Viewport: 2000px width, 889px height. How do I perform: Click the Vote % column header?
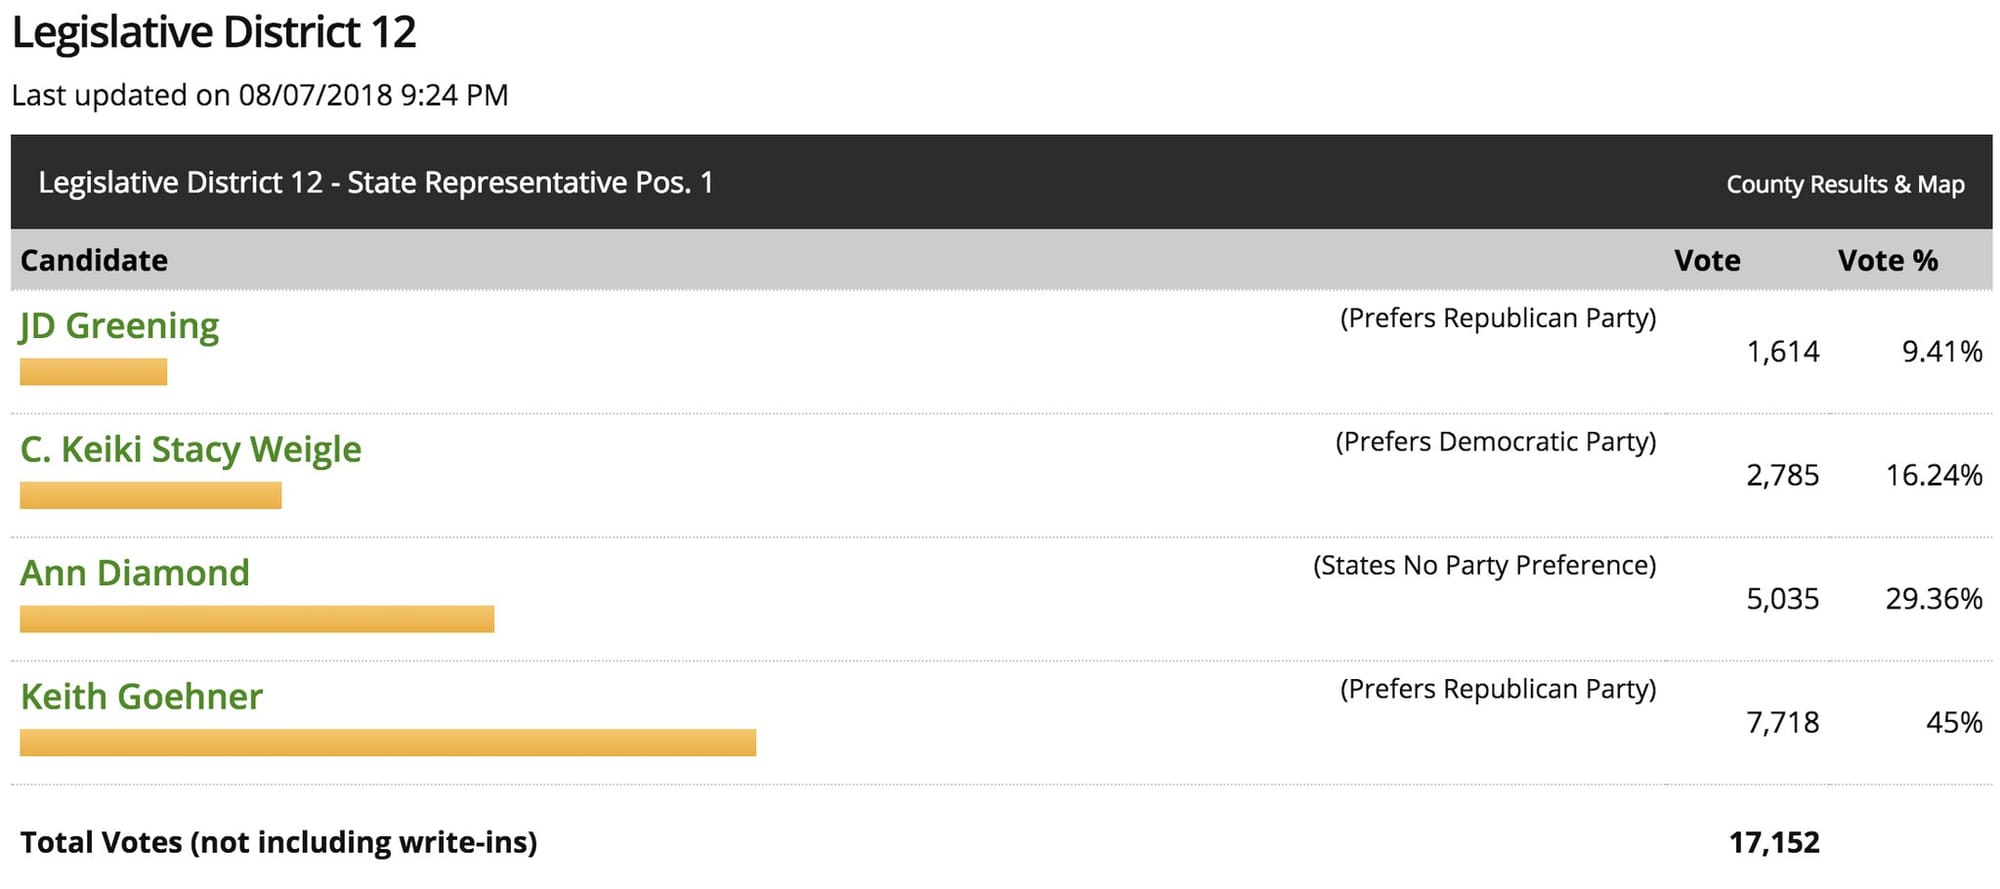tap(1887, 261)
